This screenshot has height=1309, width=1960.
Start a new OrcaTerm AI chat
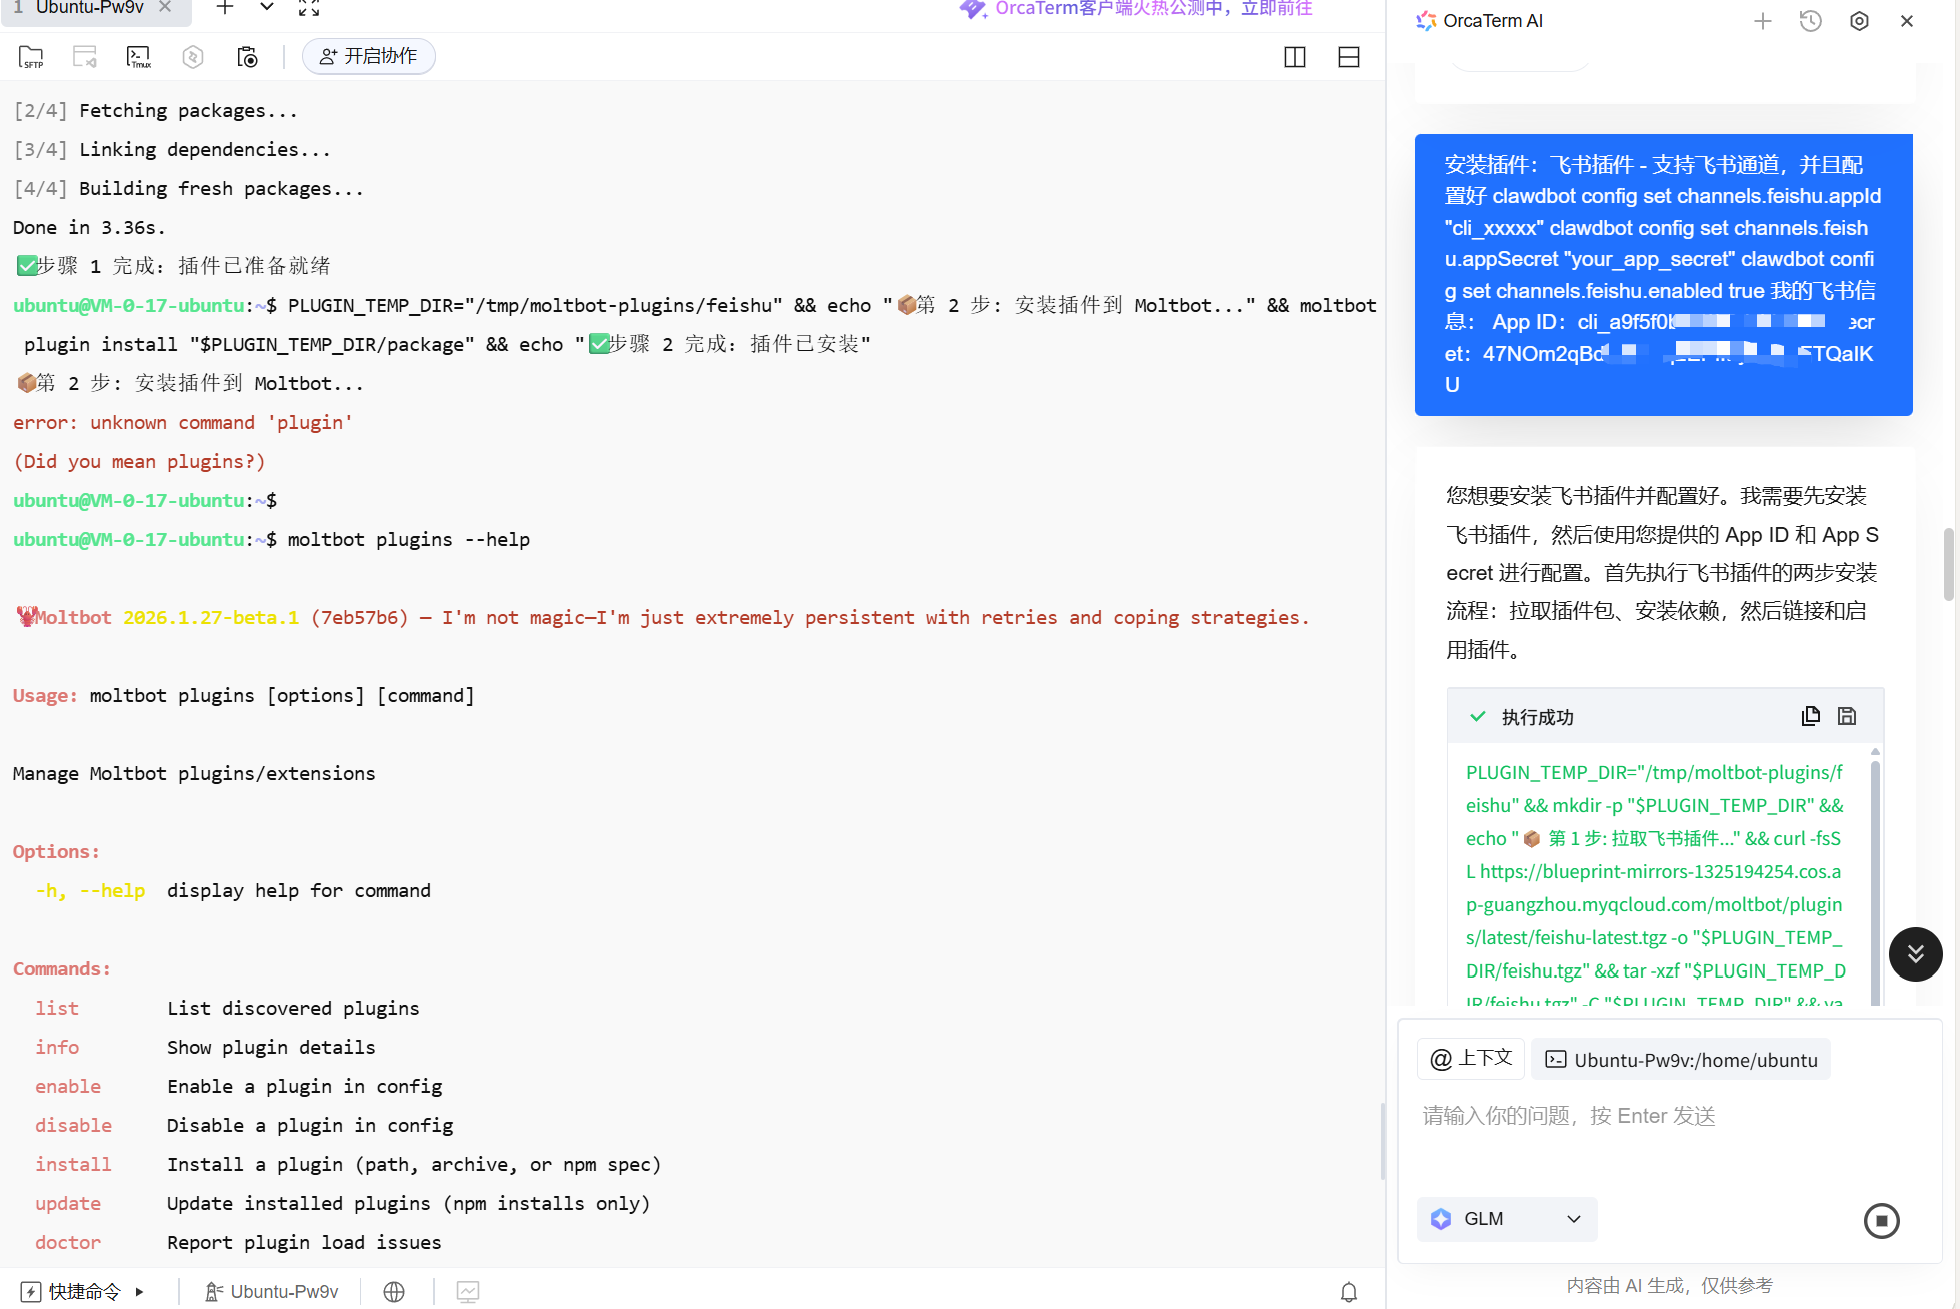point(1763,21)
